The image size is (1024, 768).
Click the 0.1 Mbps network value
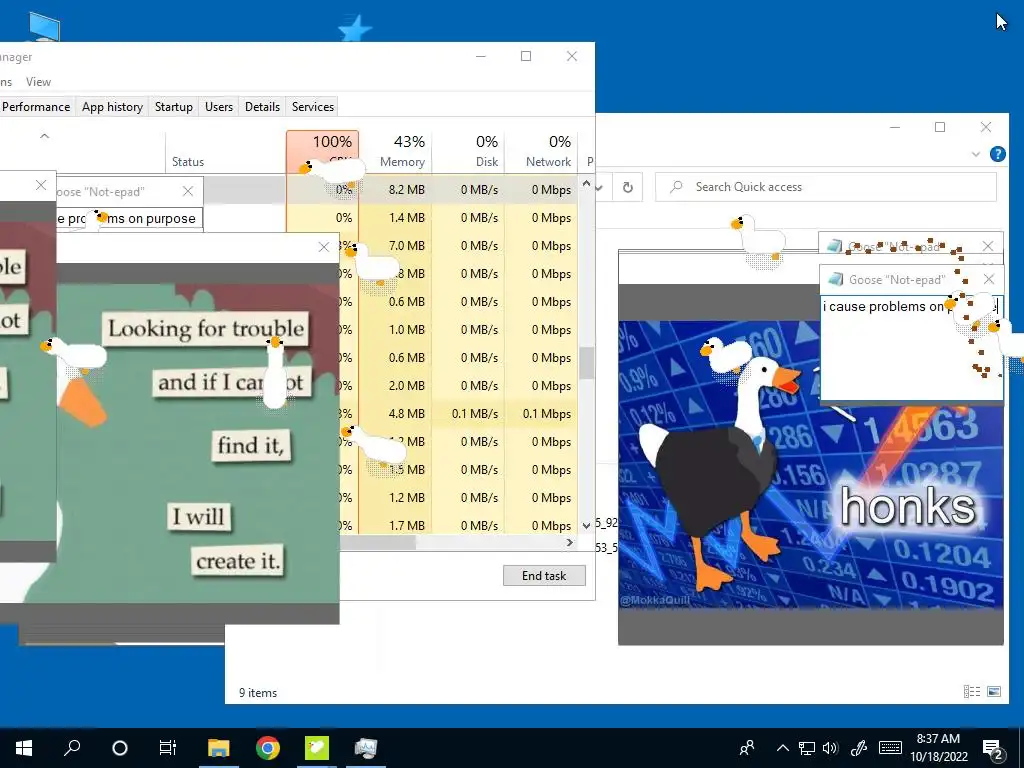[547, 413]
